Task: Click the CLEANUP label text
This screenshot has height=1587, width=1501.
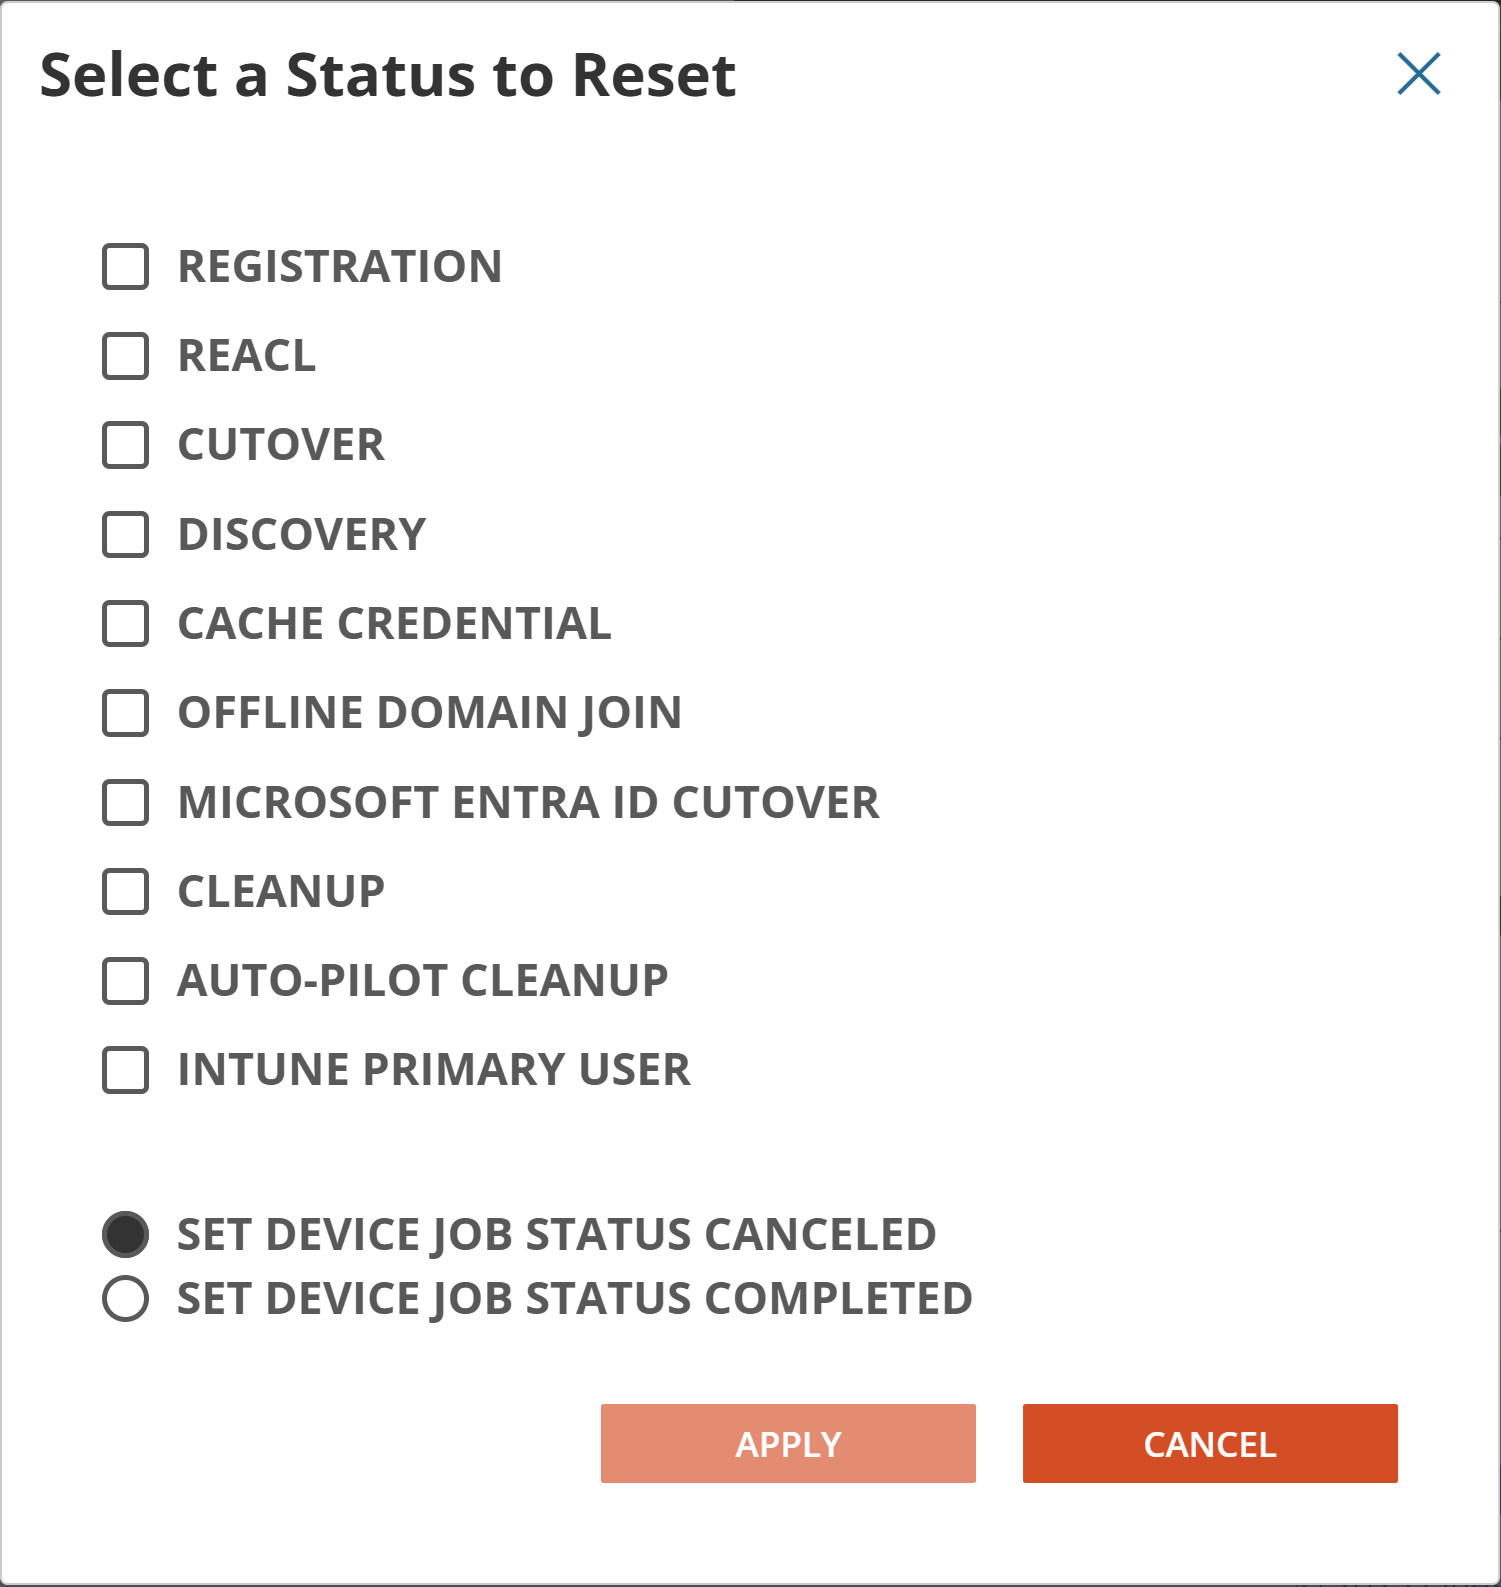Action: tap(280, 891)
